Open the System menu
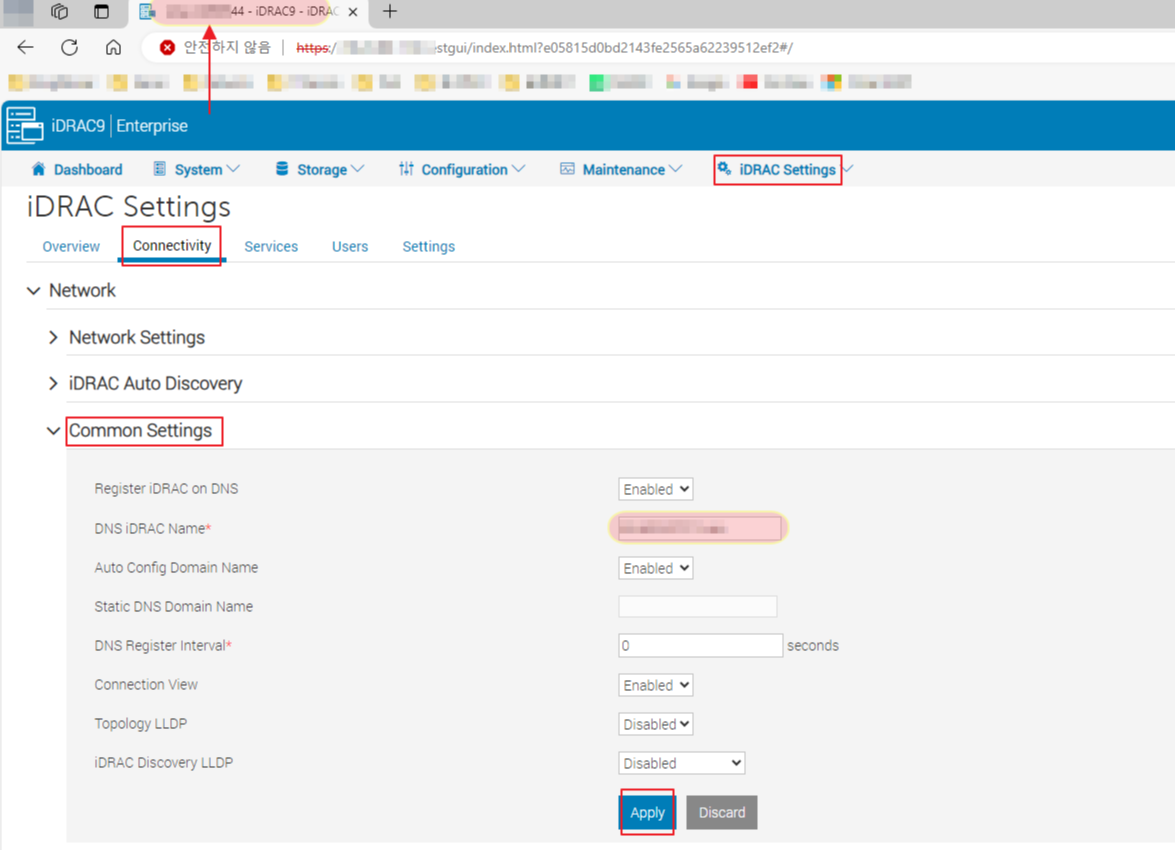Screen dimensions: 1175x850 click(198, 169)
